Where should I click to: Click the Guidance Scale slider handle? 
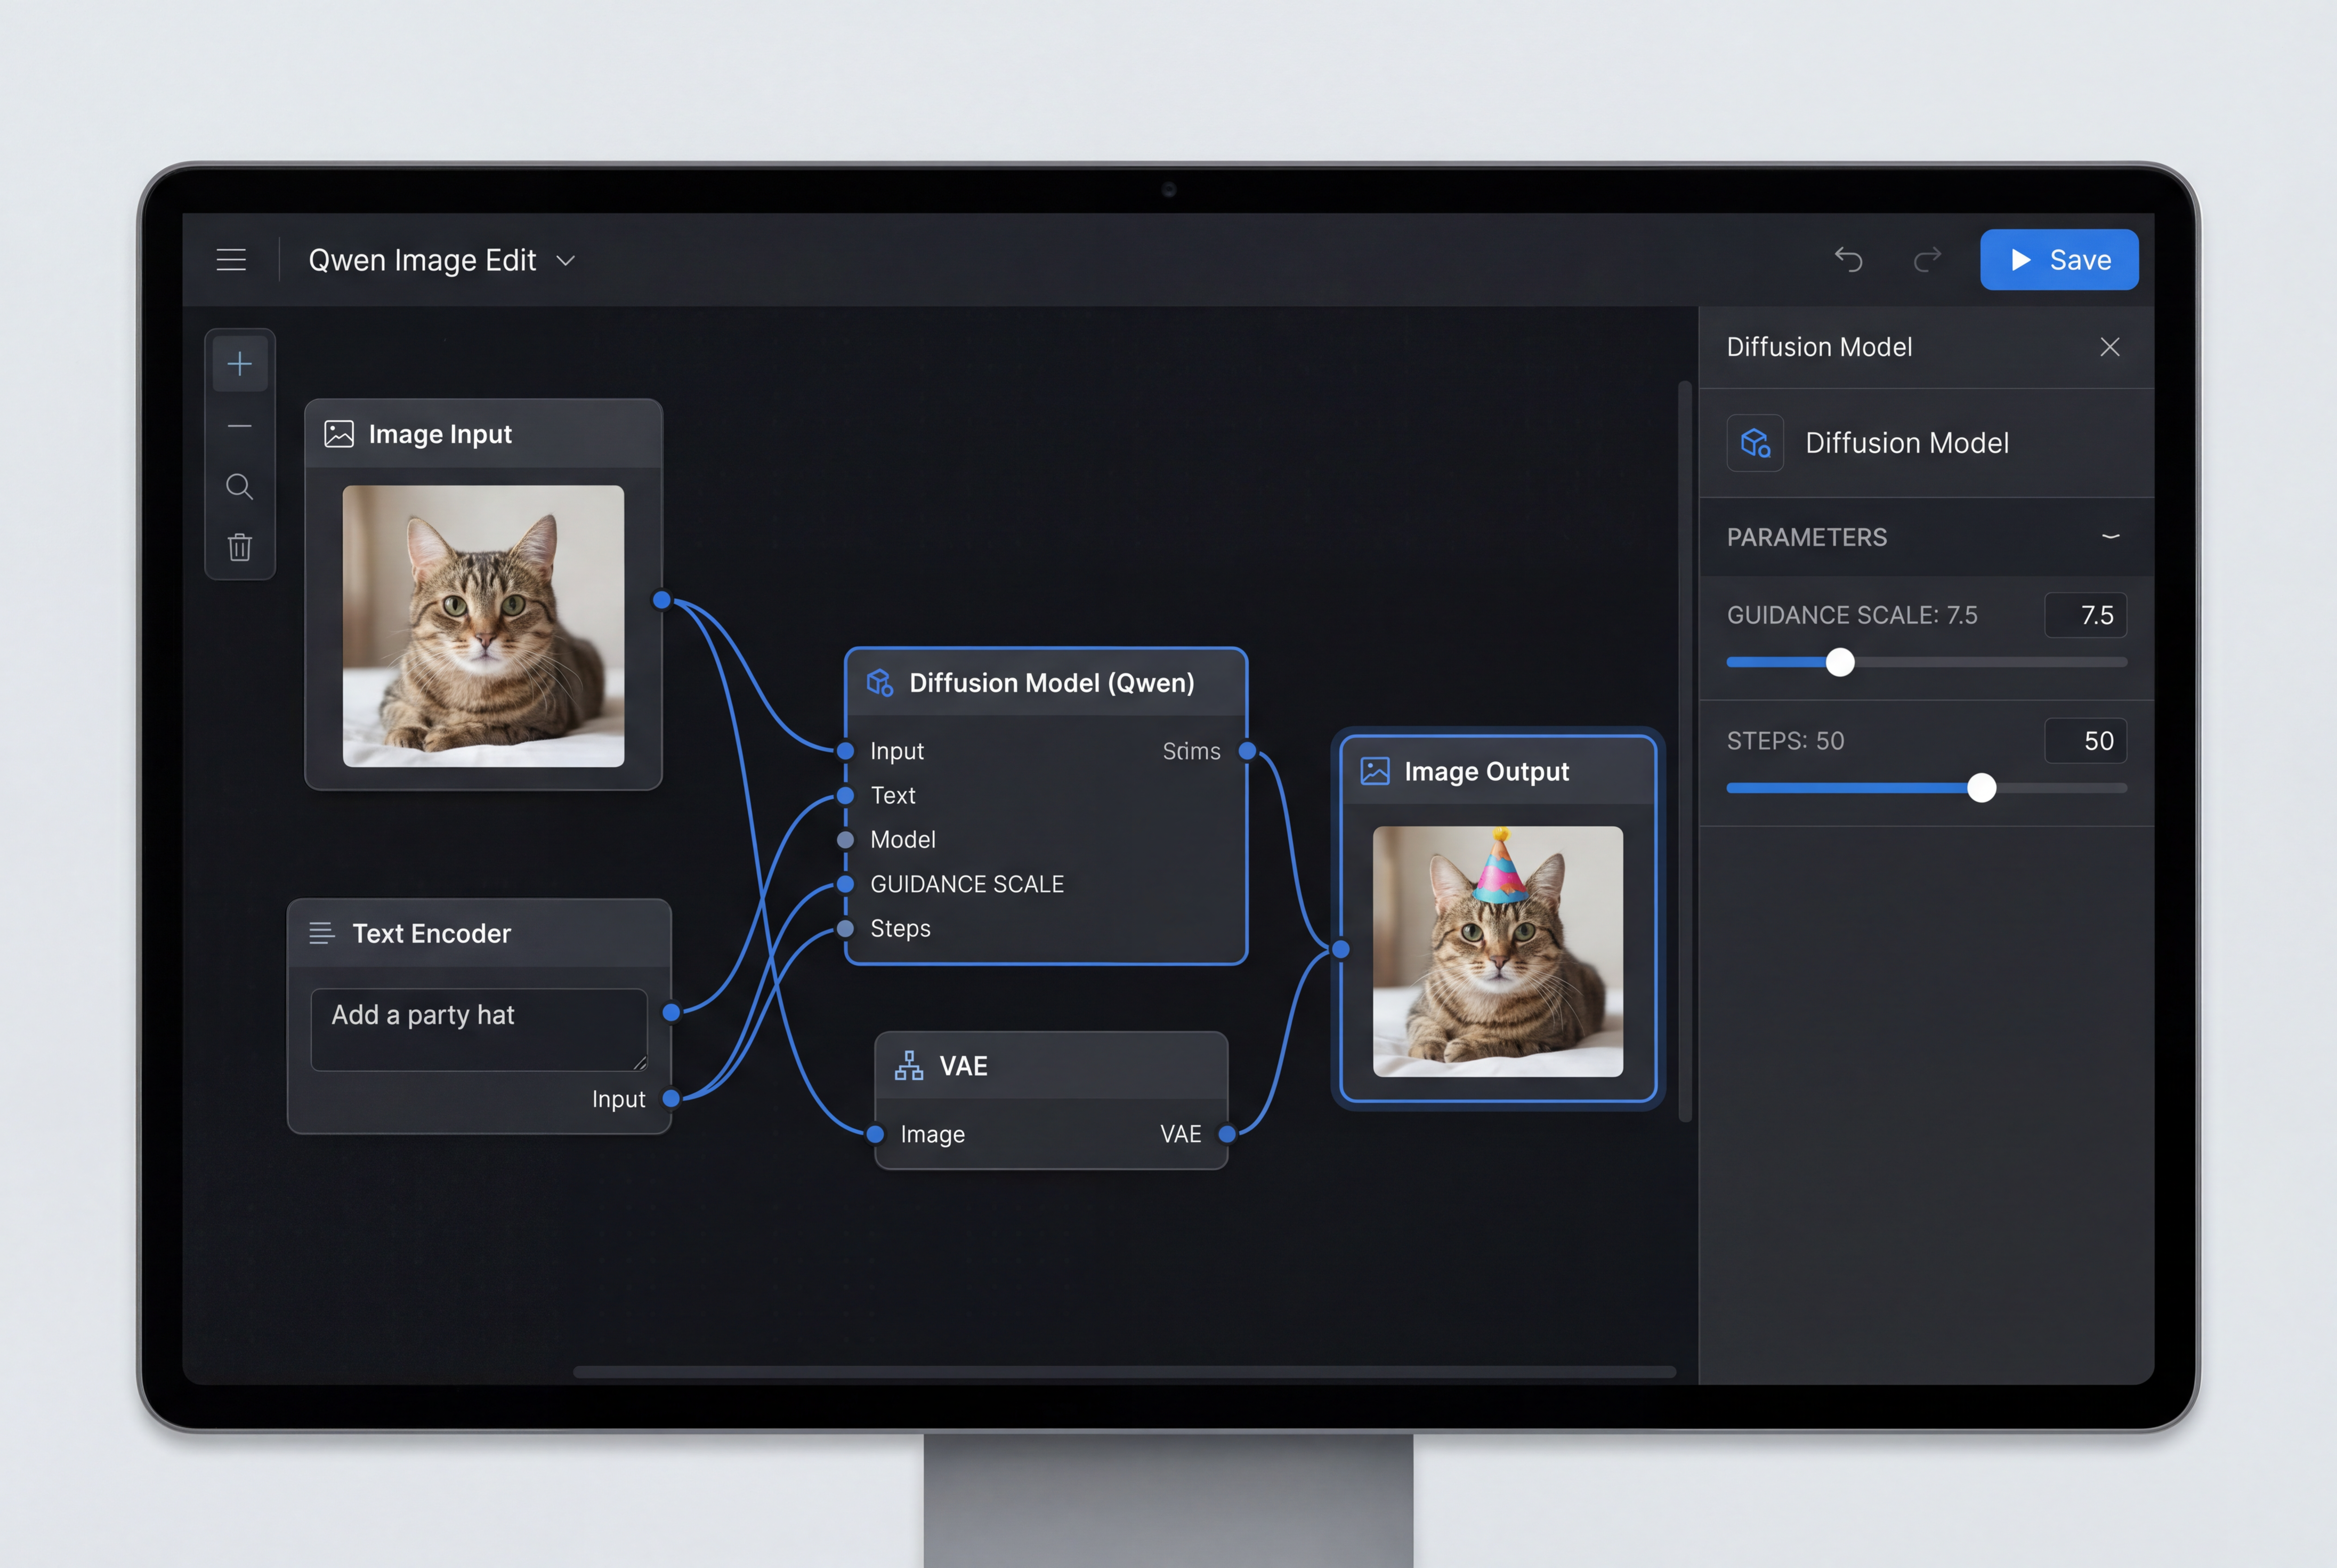[x=1840, y=663]
